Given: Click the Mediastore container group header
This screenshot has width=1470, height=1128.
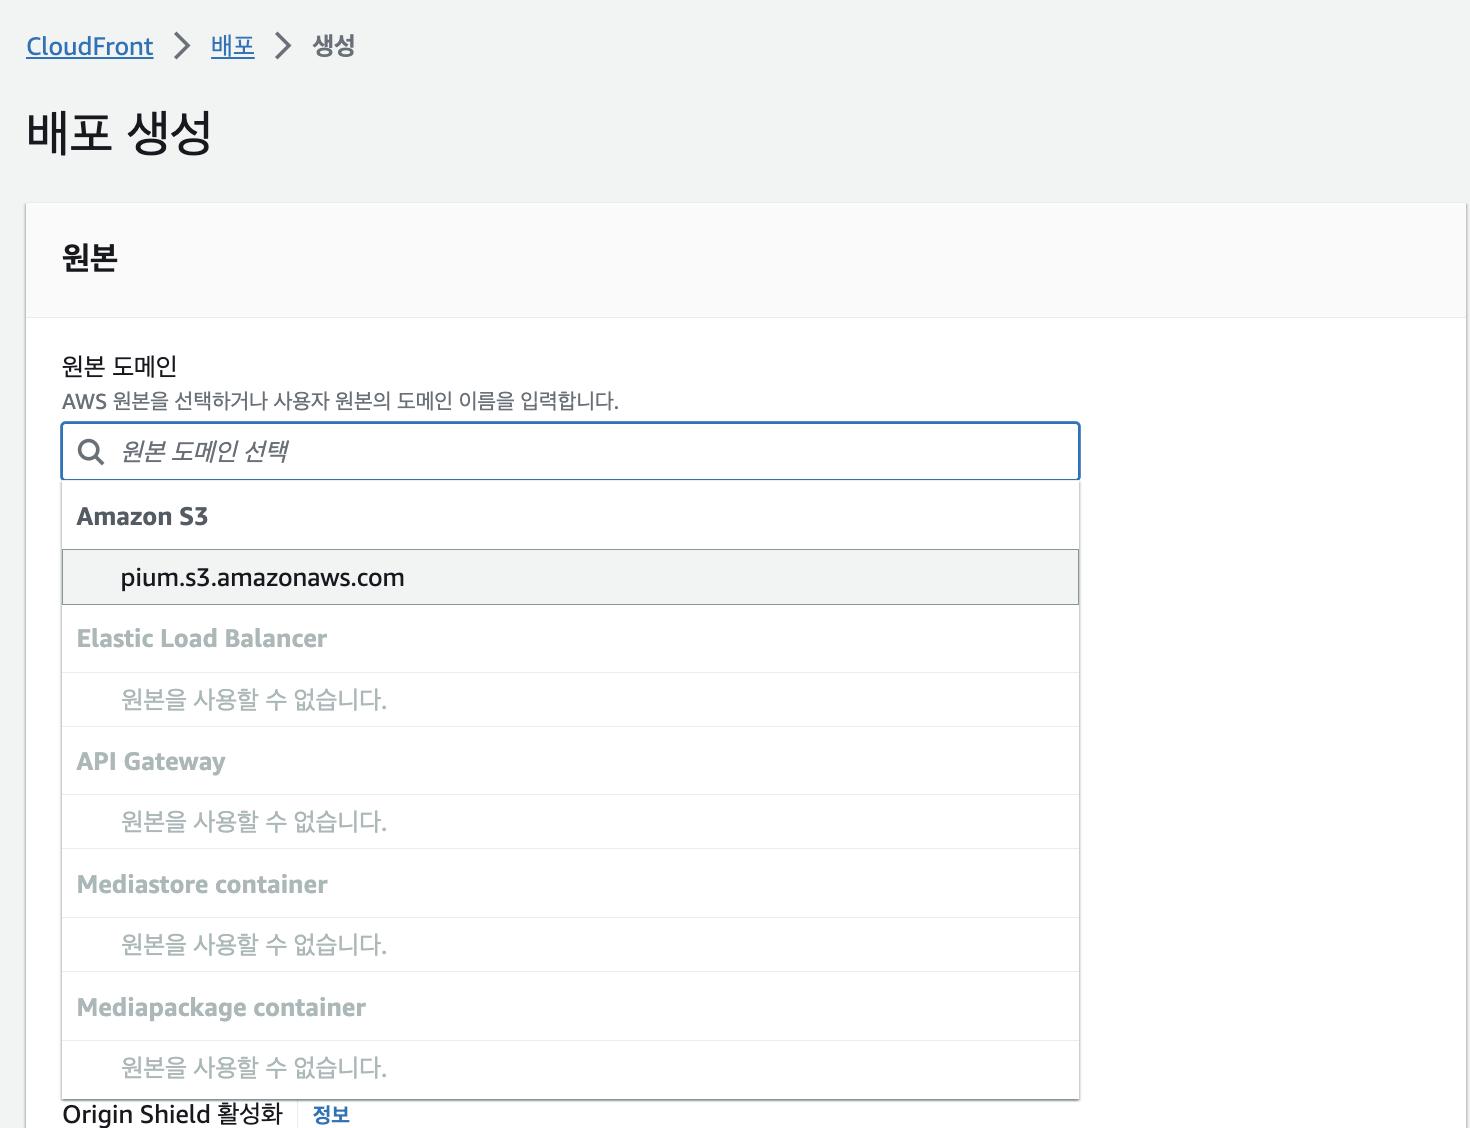Looking at the screenshot, I should tap(202, 885).
